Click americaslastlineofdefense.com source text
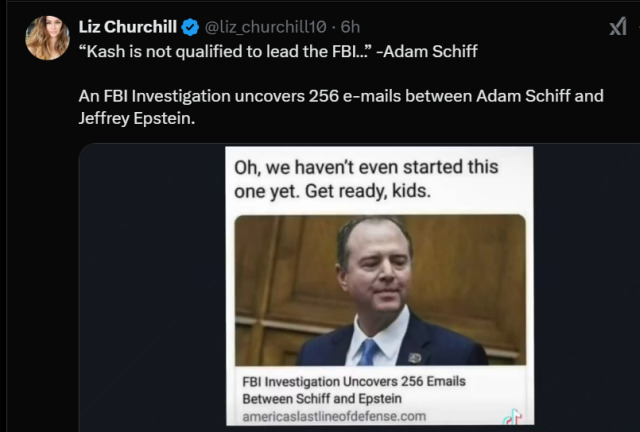This screenshot has height=432, width=640. pyautogui.click(x=335, y=416)
